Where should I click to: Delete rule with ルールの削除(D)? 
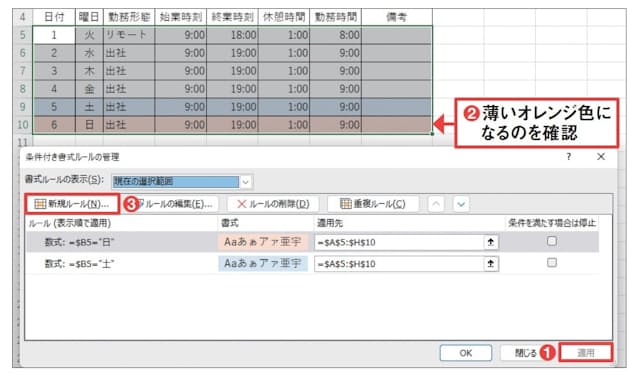point(273,204)
